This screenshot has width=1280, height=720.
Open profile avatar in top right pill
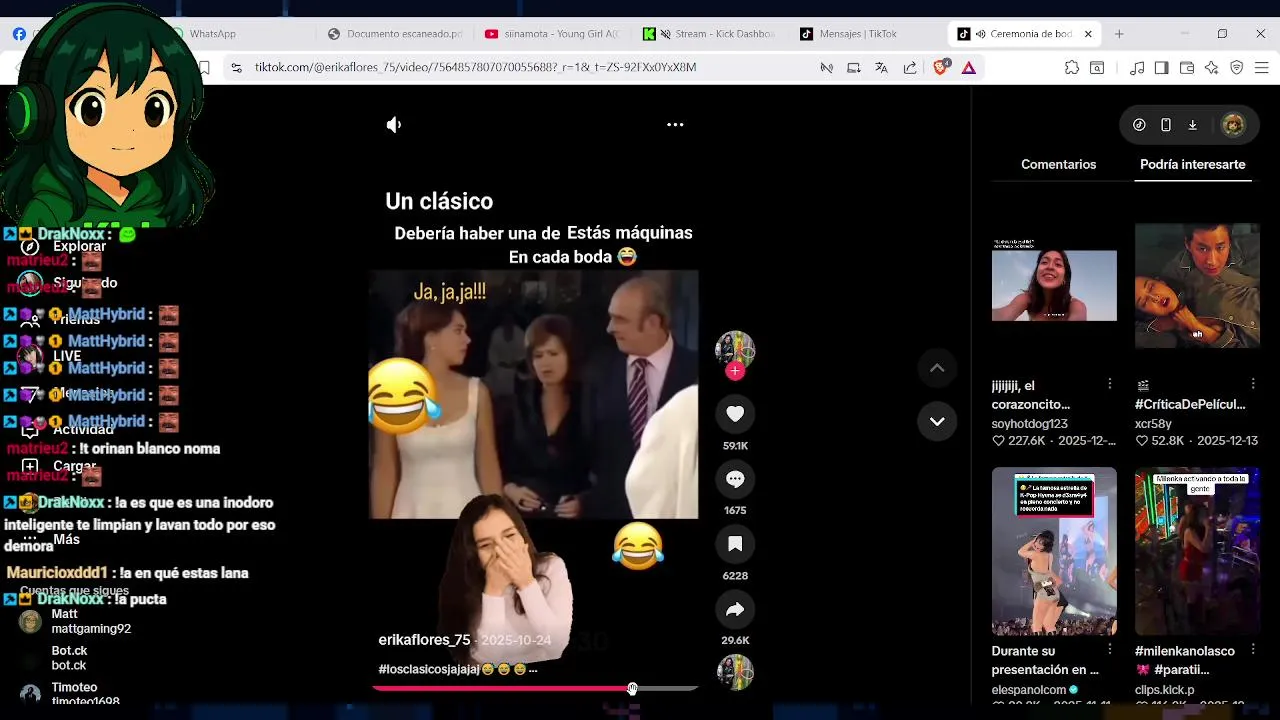[x=1233, y=125]
